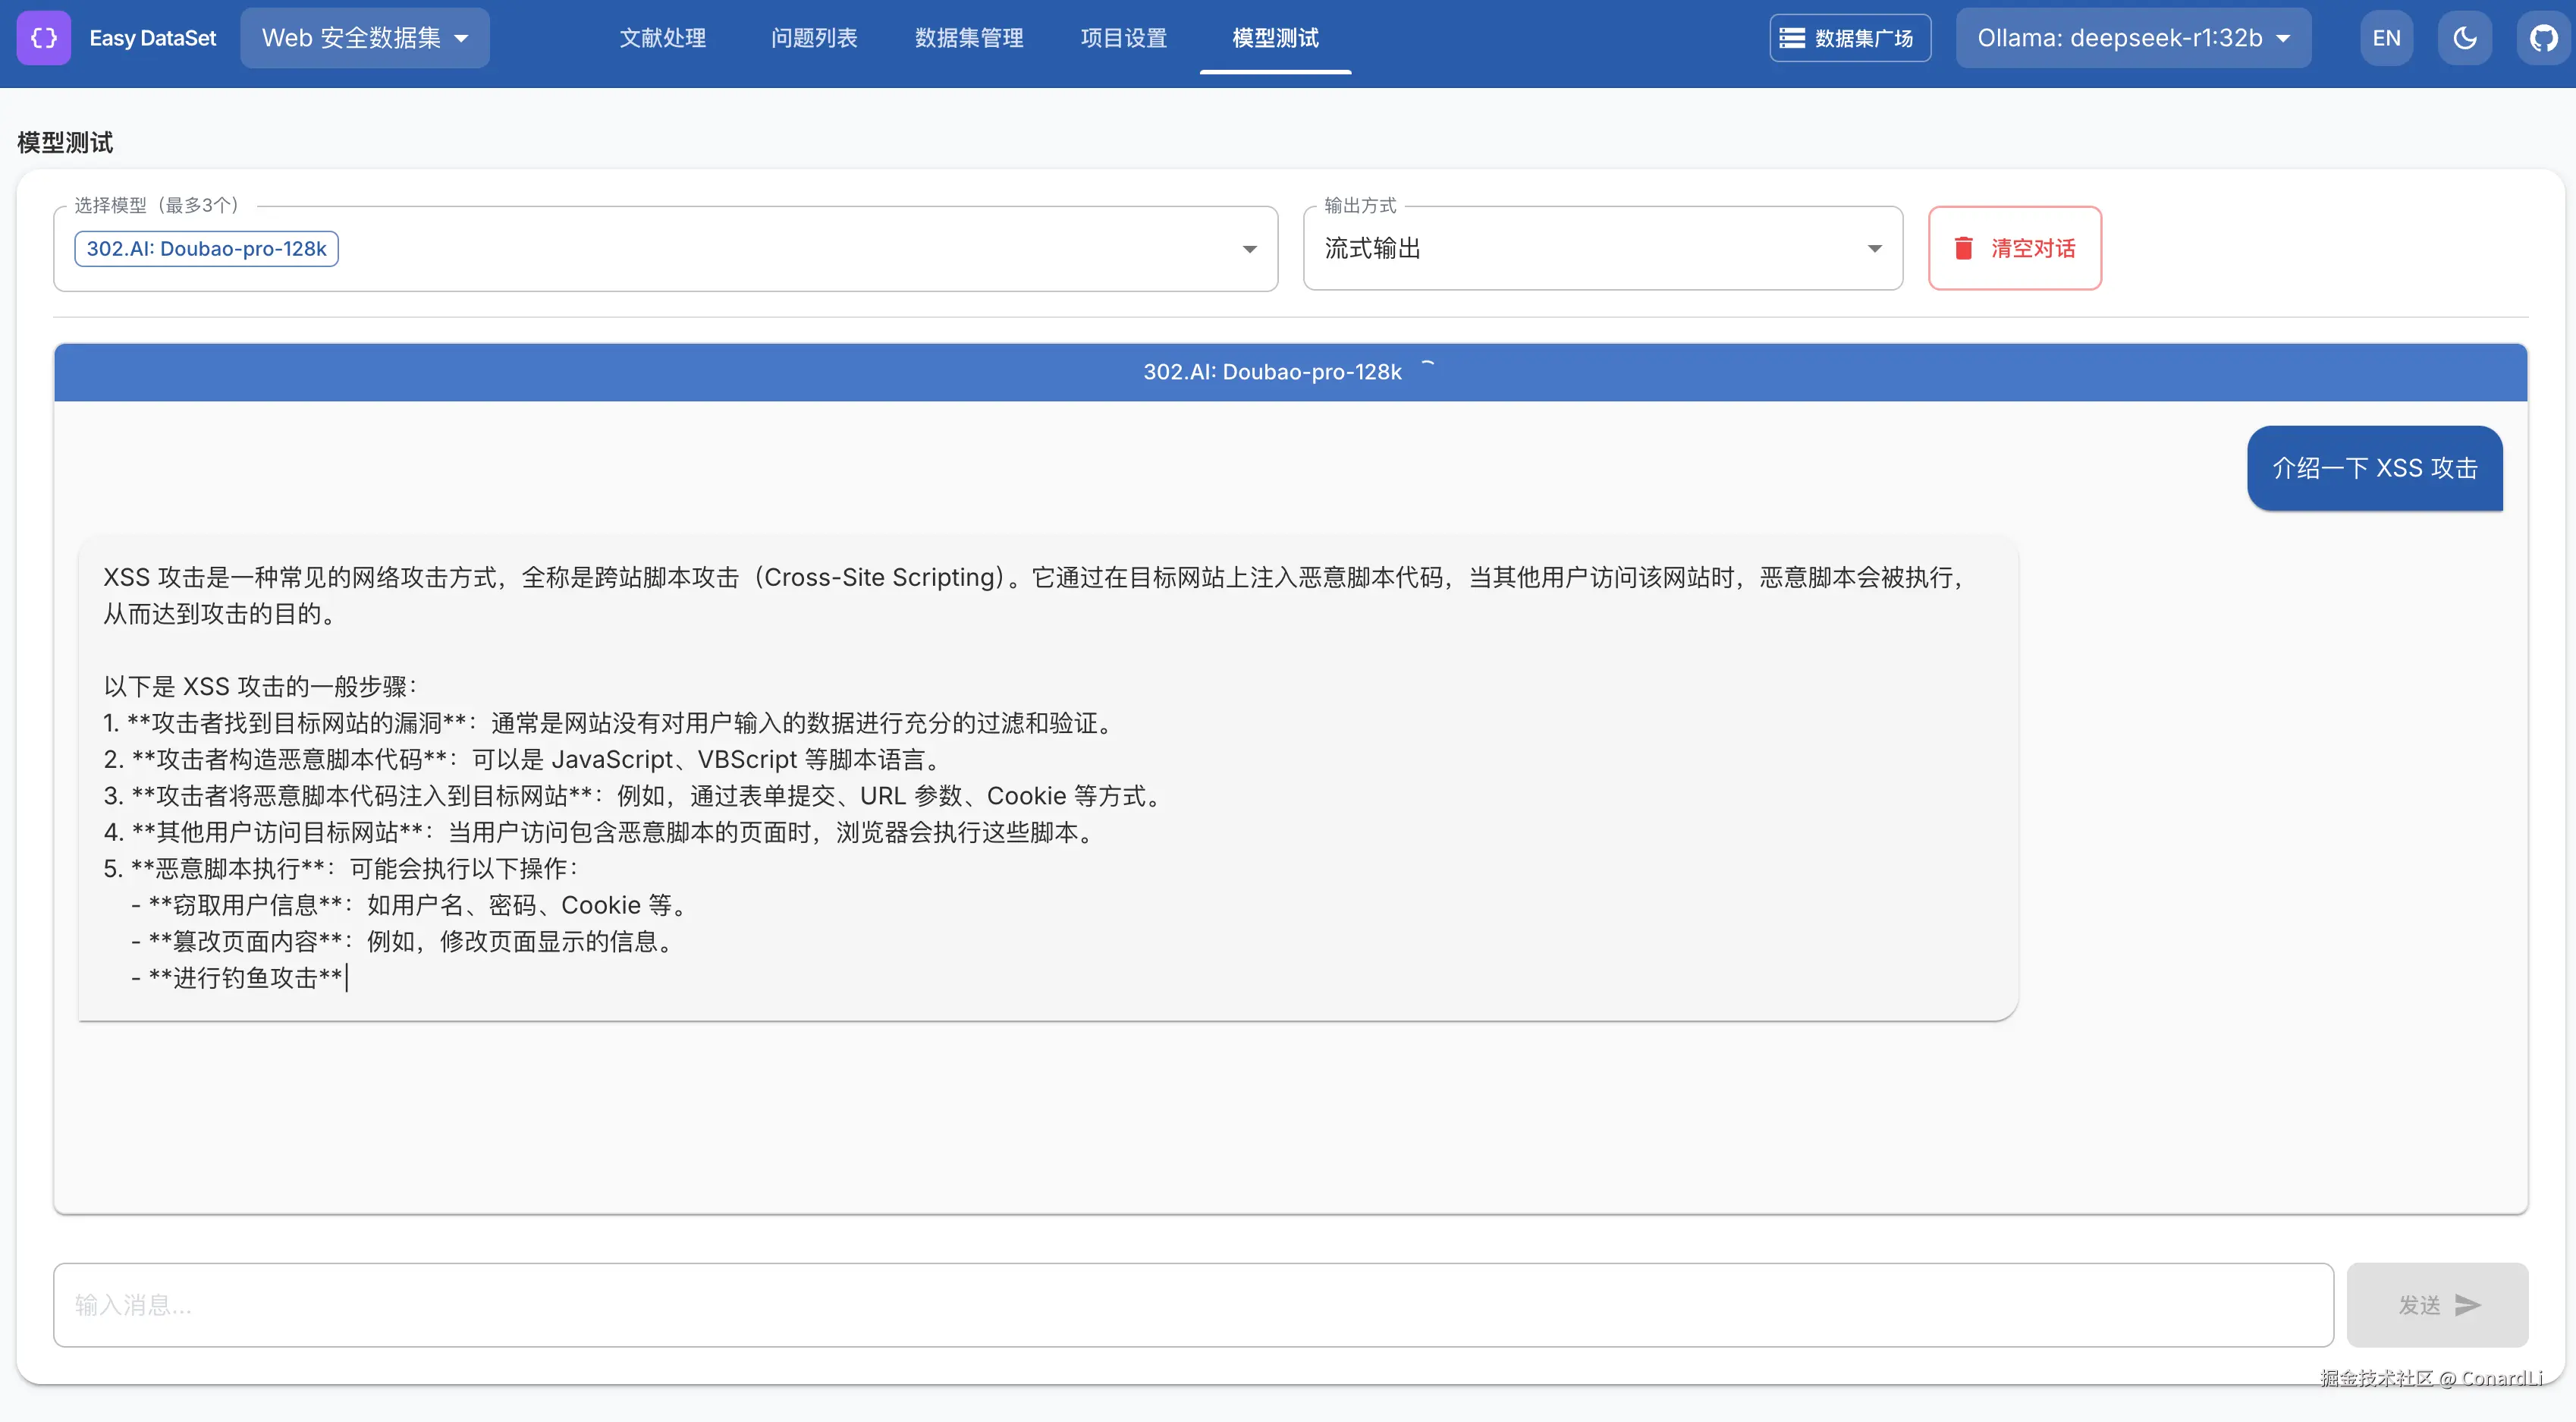Image resolution: width=2576 pixels, height=1422 pixels.
Task: Expand the Web 安全数据集 project dropdown
Action: [x=364, y=38]
